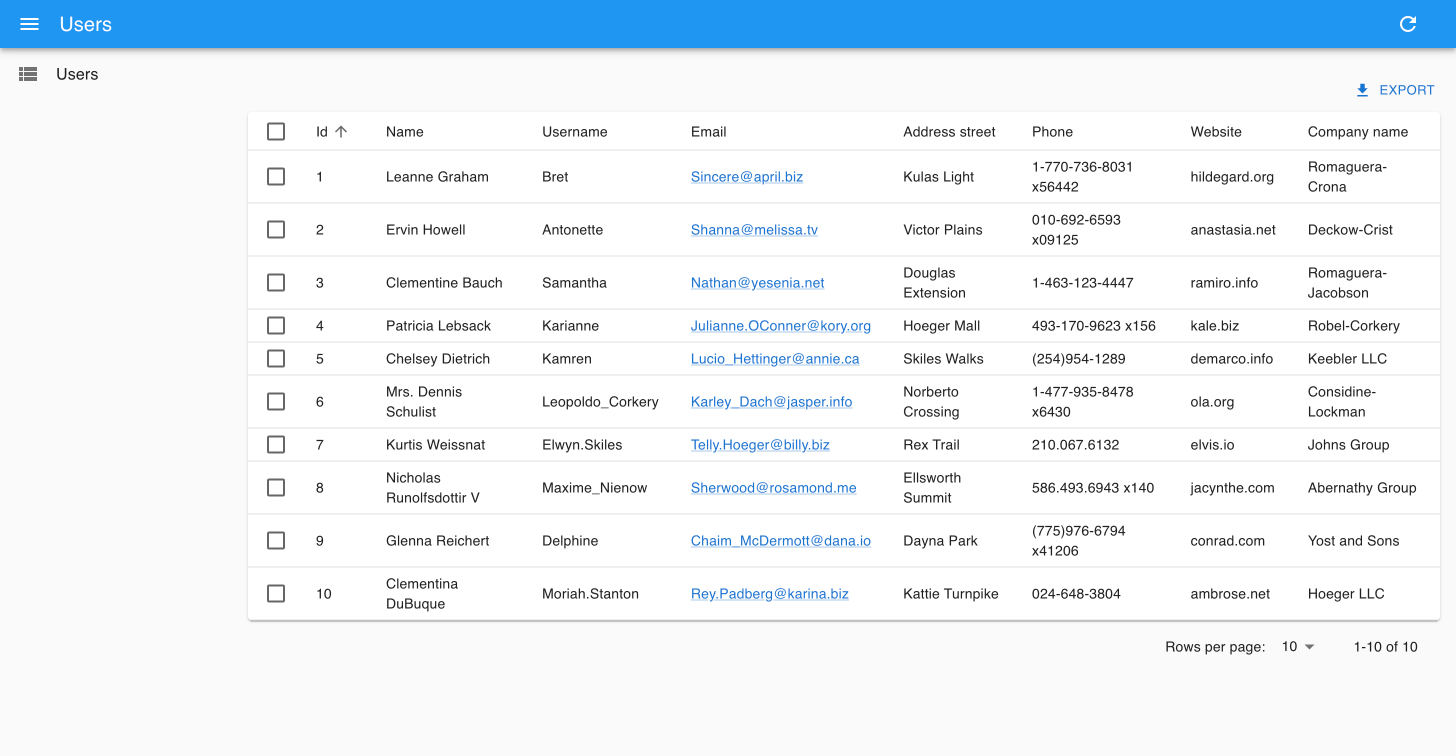
Task: Check the box for Kurtis Weissnat's row
Action: [276, 444]
